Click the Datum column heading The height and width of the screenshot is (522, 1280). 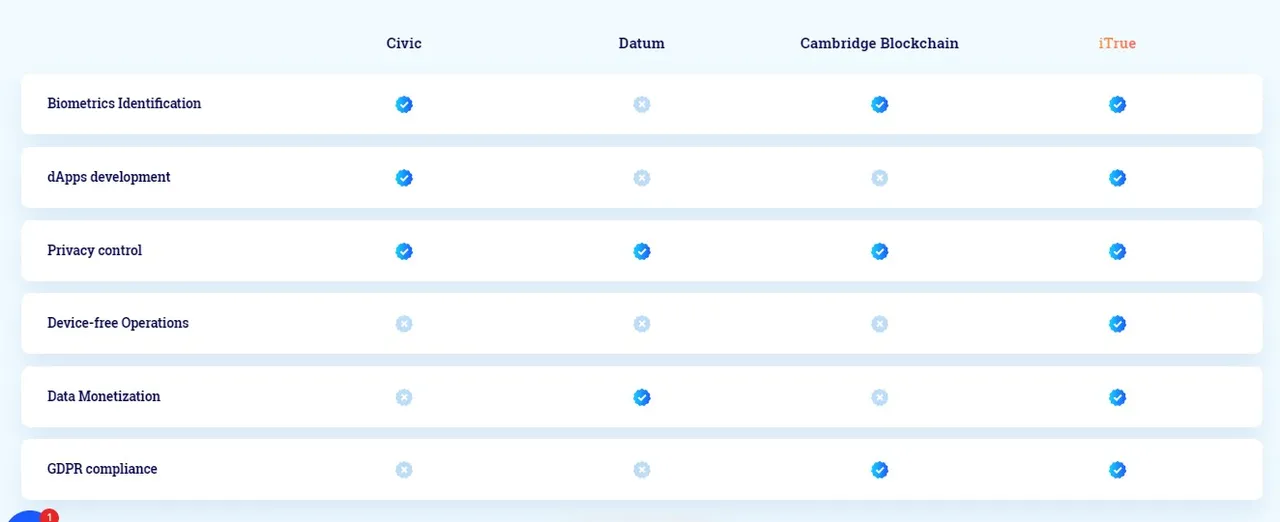tap(642, 43)
